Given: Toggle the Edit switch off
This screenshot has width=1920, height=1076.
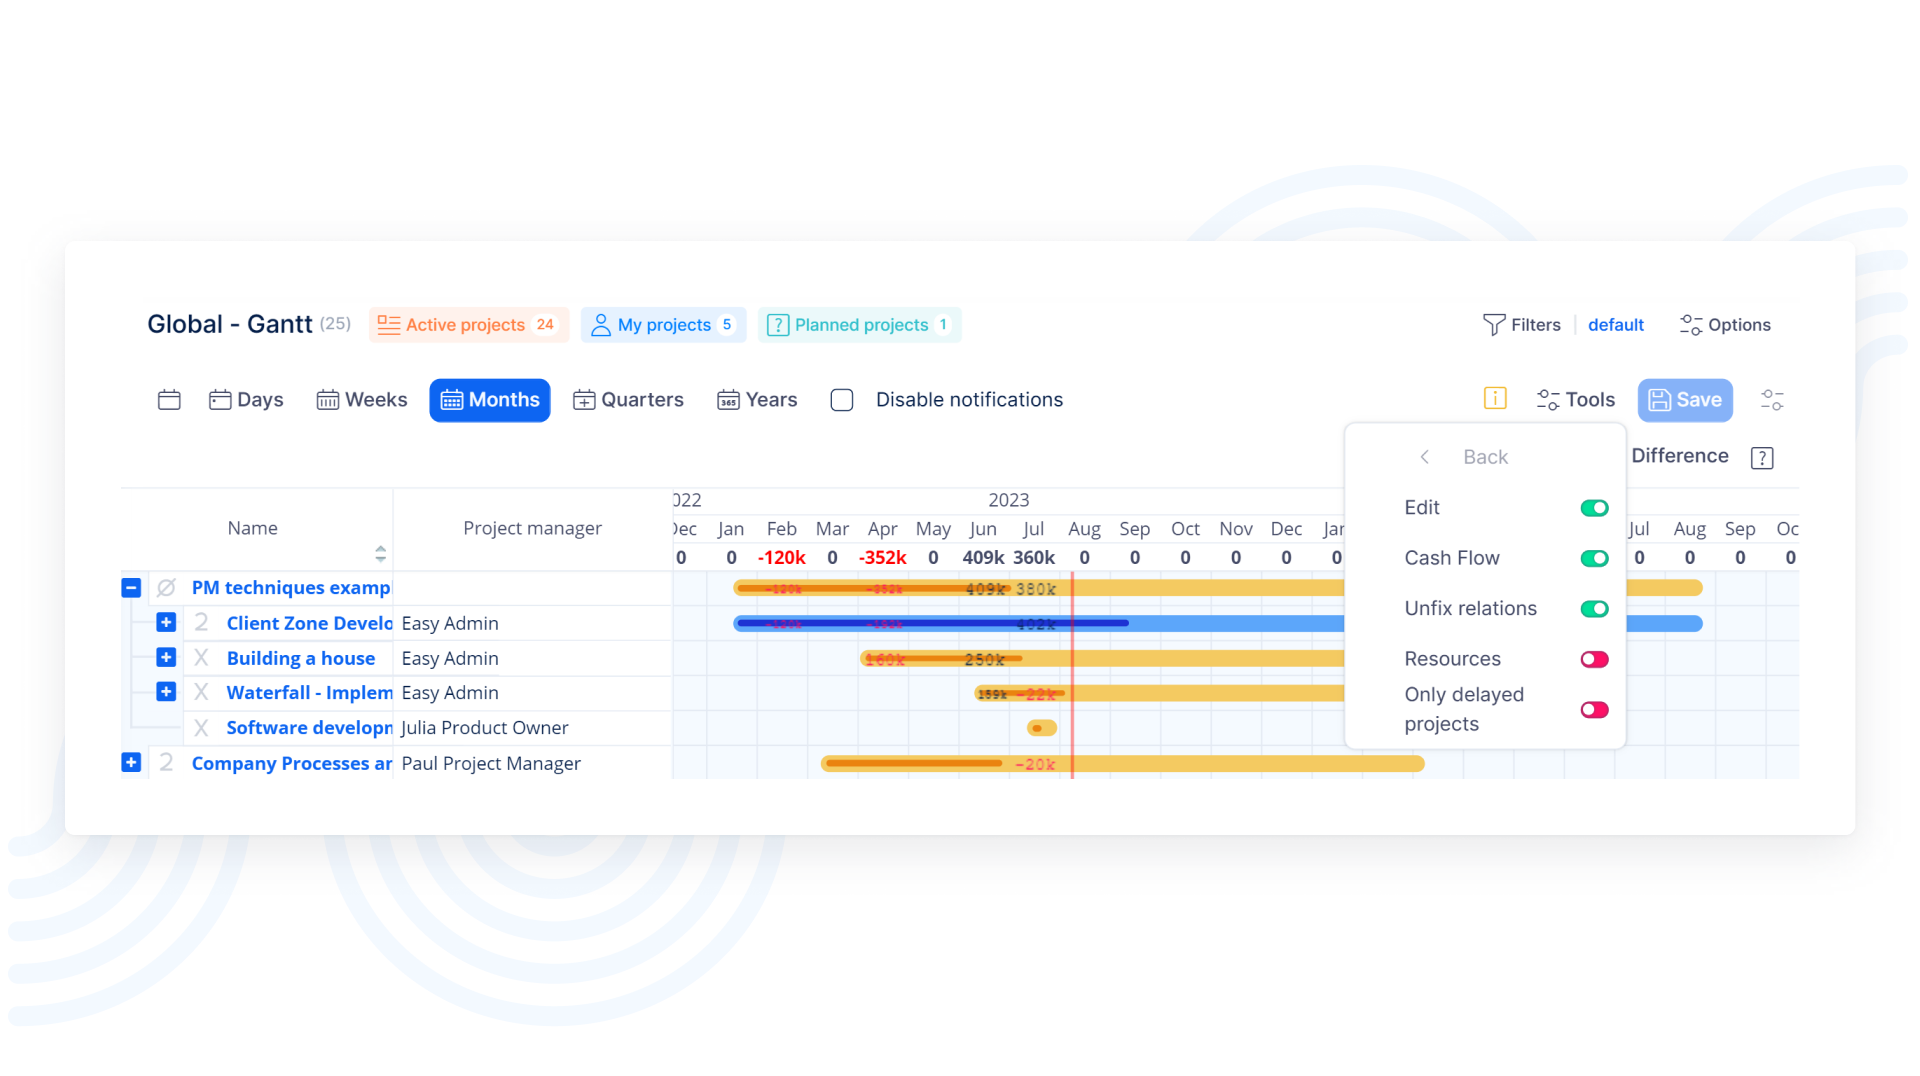Looking at the screenshot, I should coord(1594,508).
